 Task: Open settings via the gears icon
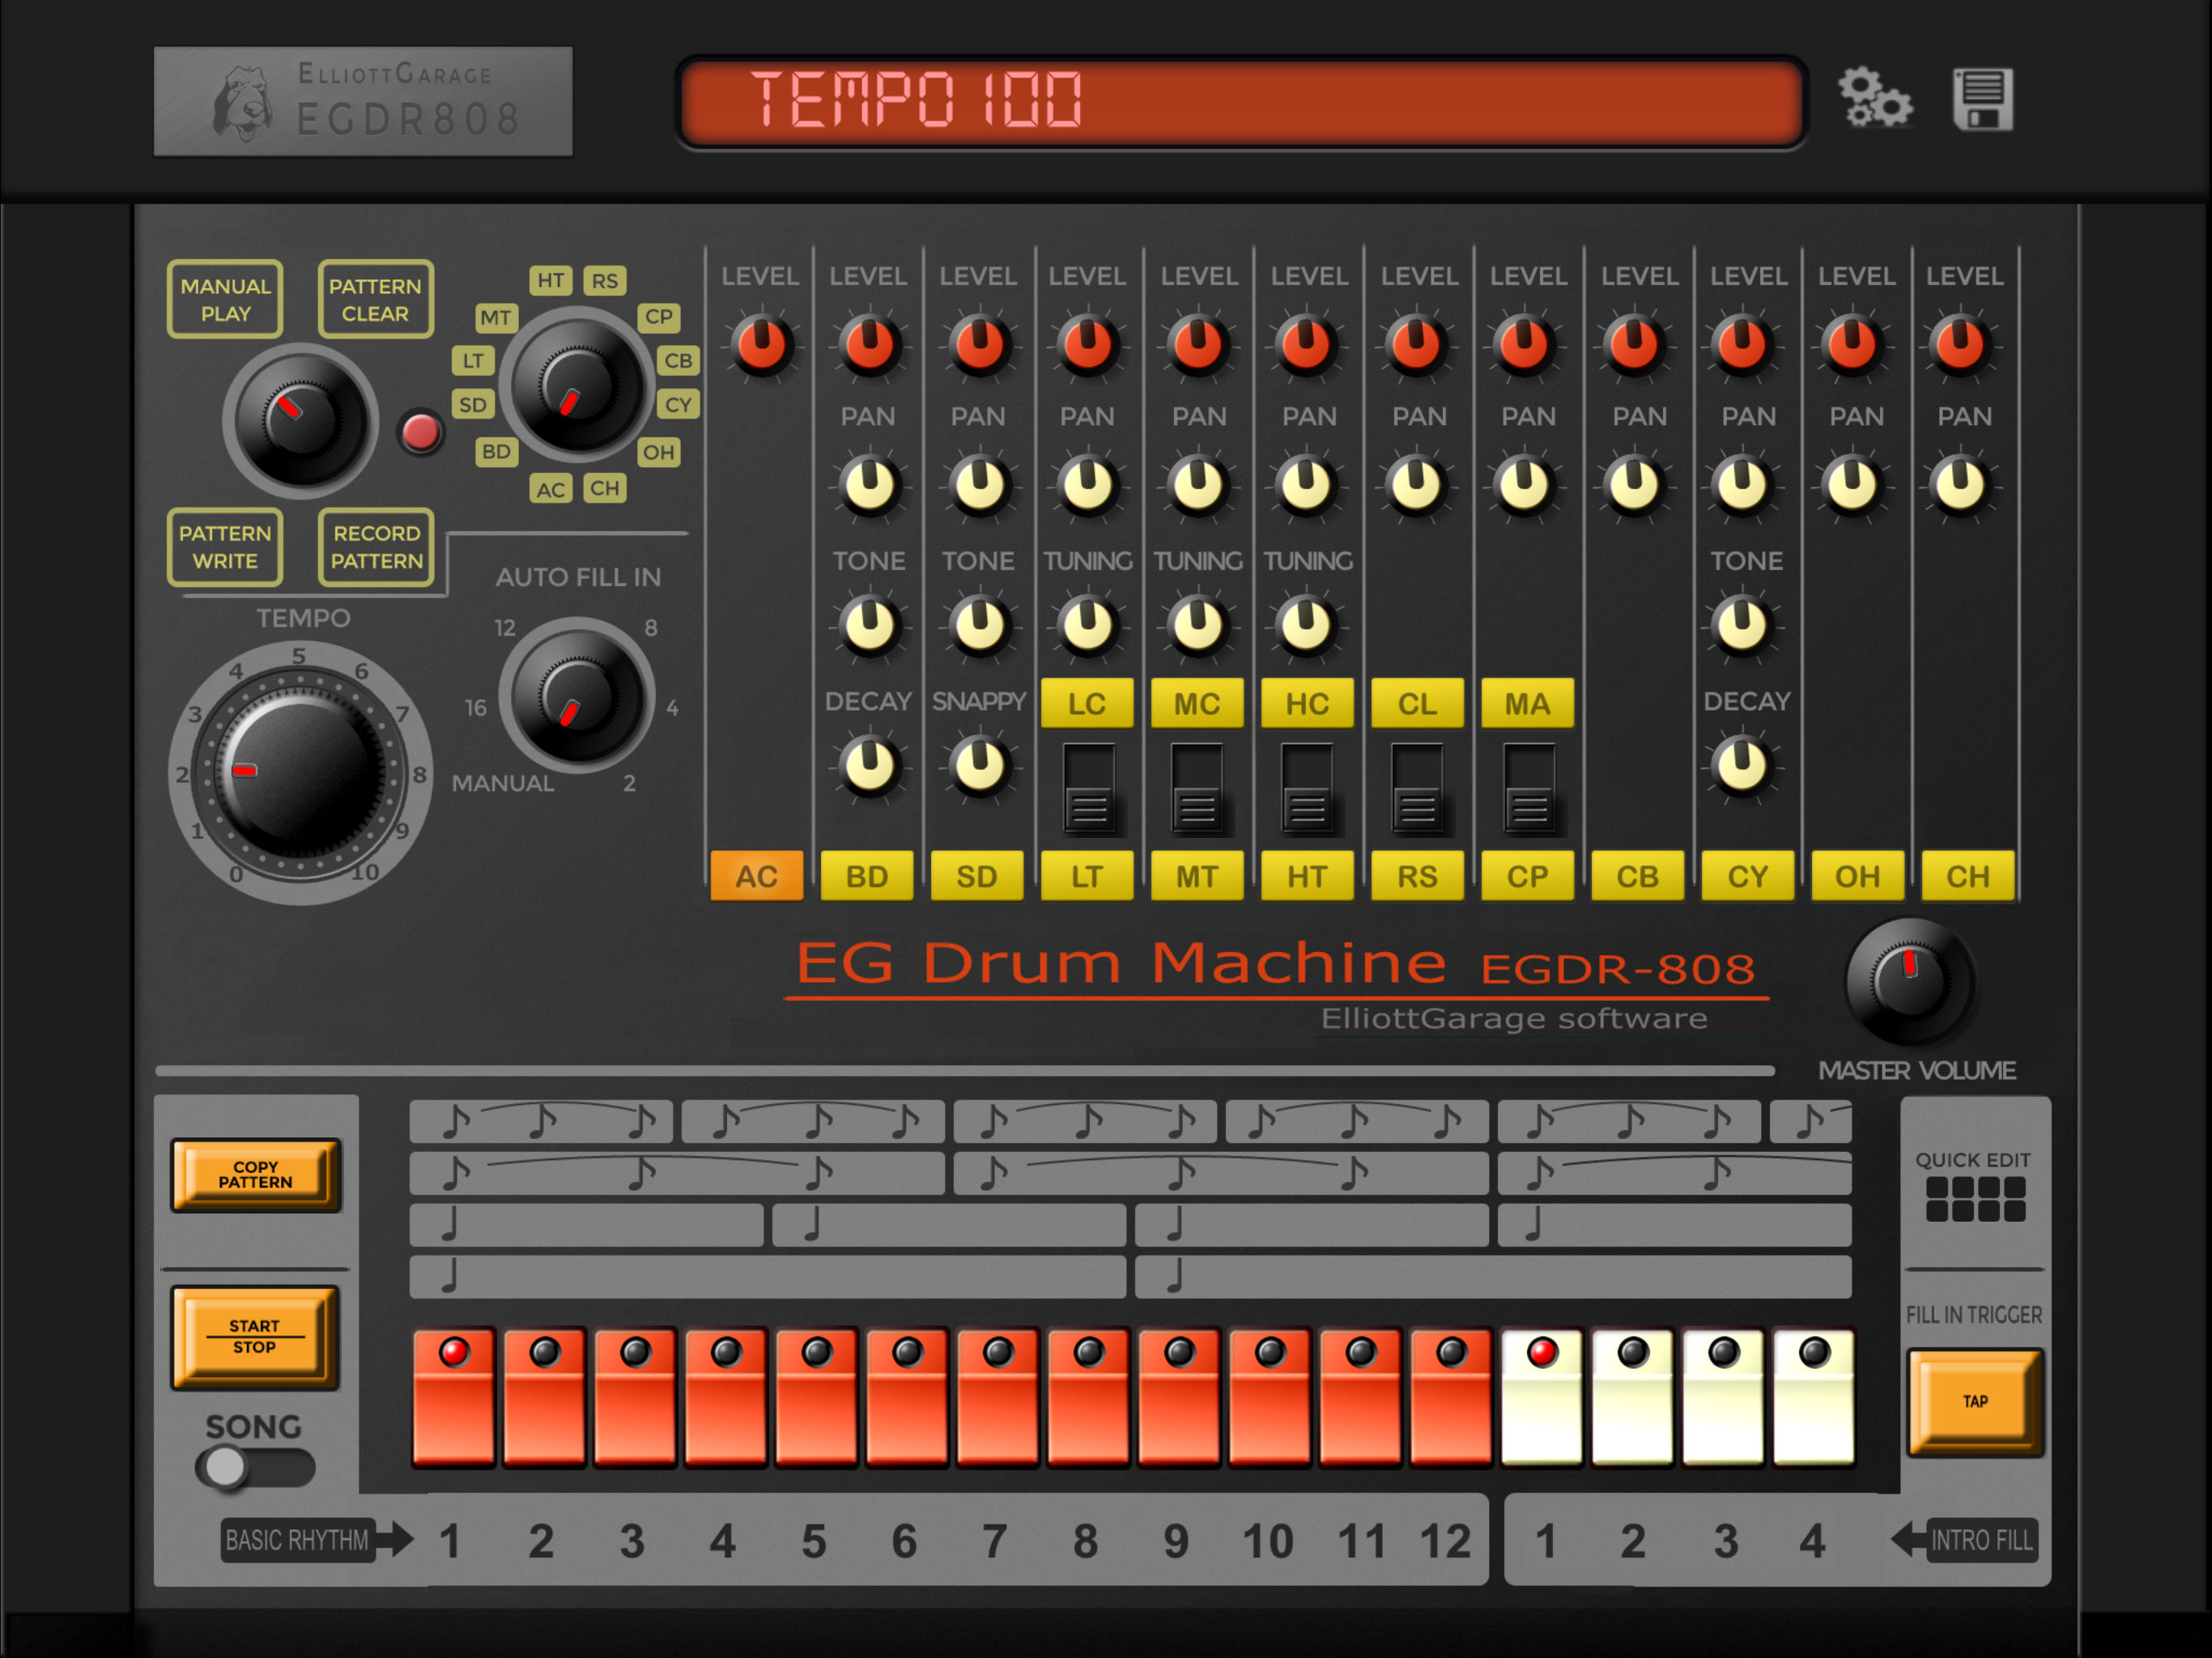click(x=1875, y=98)
